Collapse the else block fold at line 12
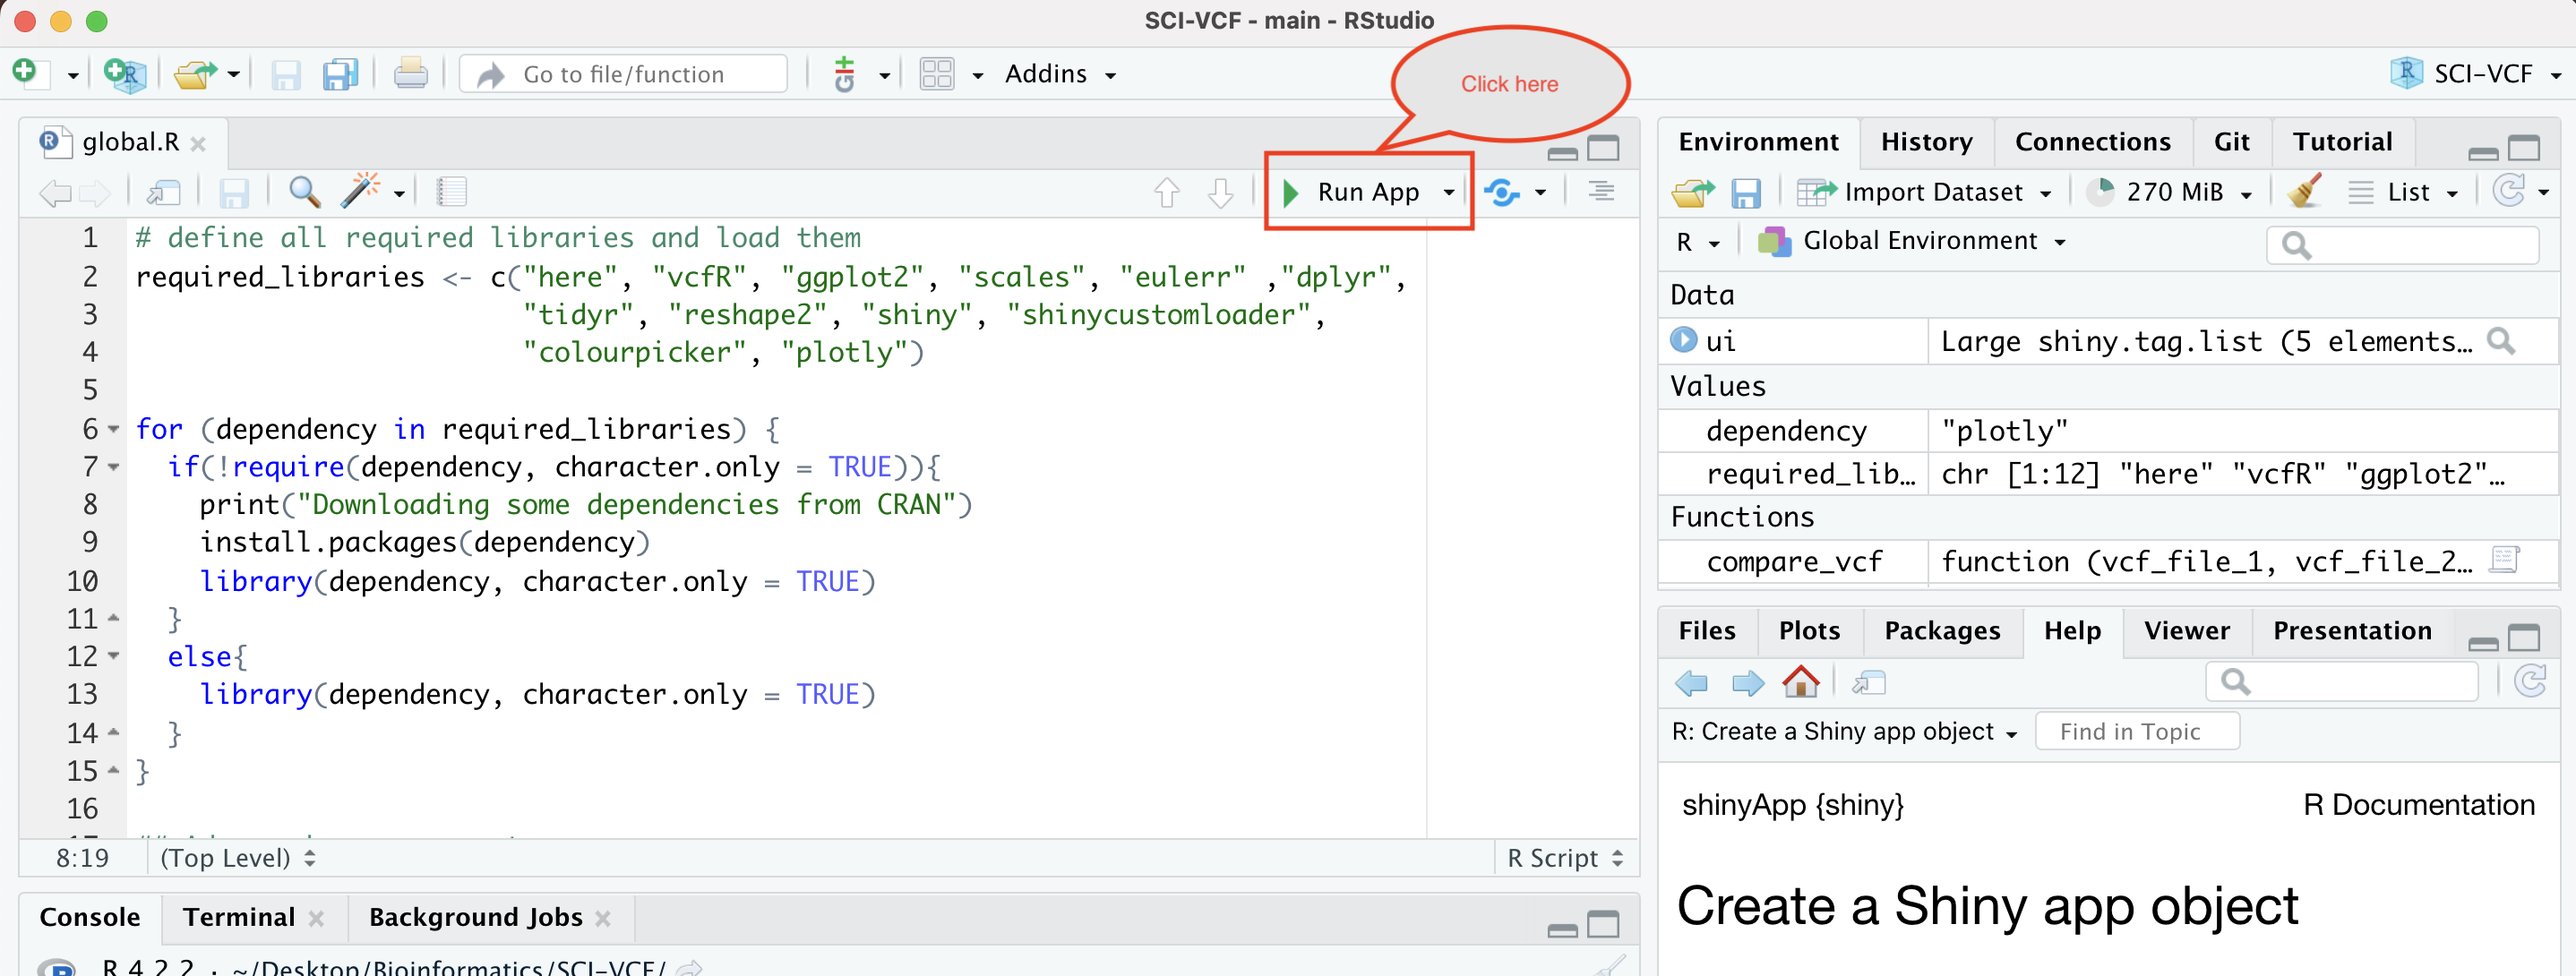2576x976 pixels. click(x=112, y=656)
